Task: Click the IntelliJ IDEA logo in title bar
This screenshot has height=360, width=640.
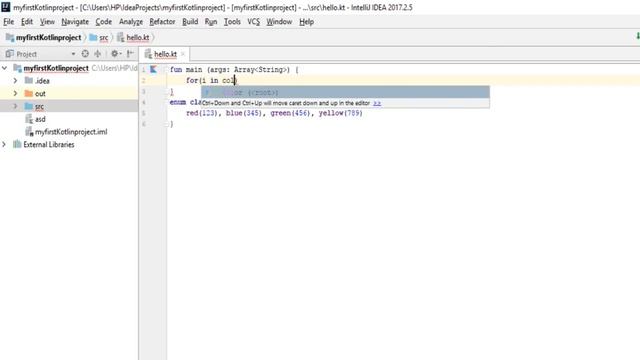Action: [x=6, y=7]
